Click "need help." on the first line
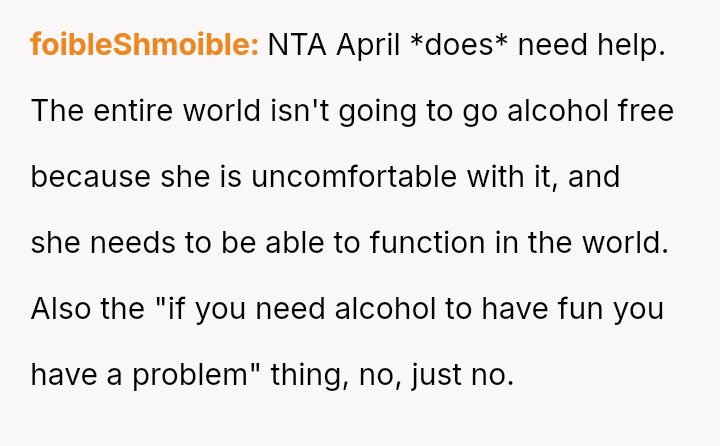 coord(592,45)
